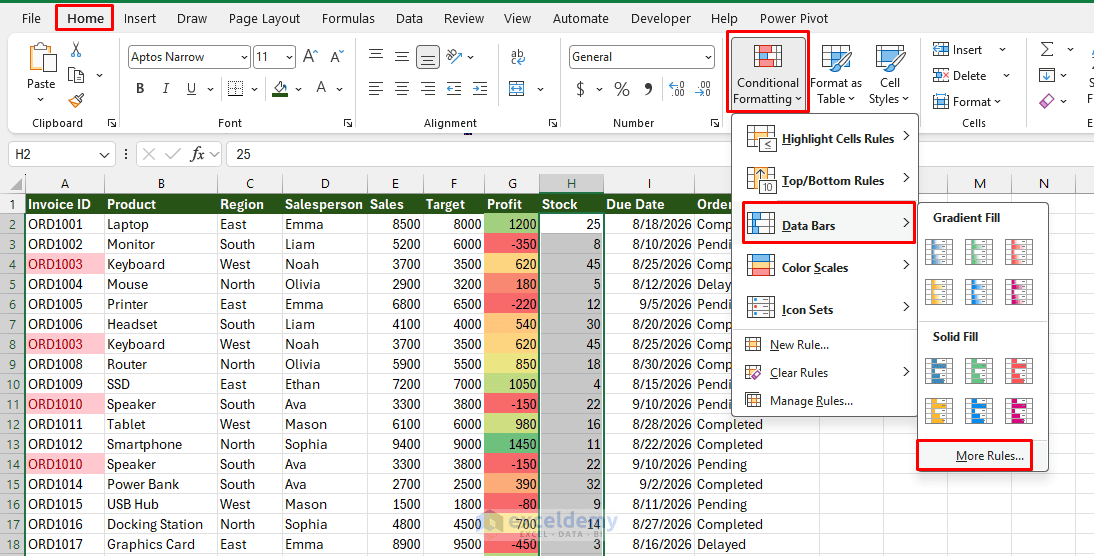Increase font size with larger A
The width and height of the screenshot is (1094, 556).
point(311,57)
